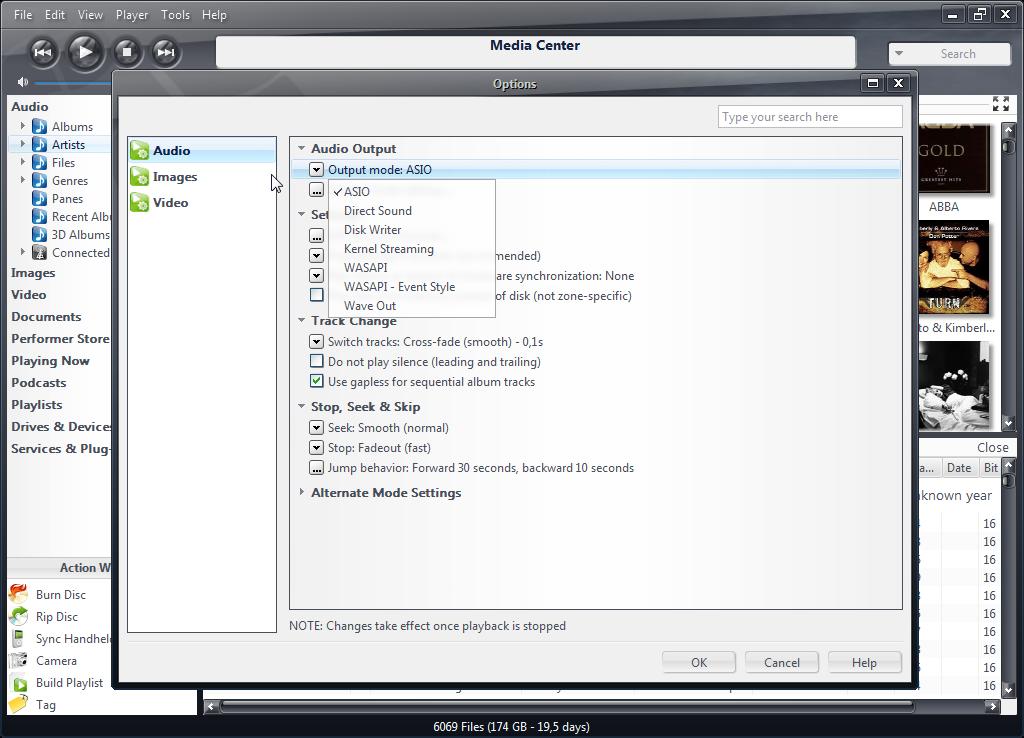
Task: Enable Do not play silence checkbox
Action: pos(317,362)
